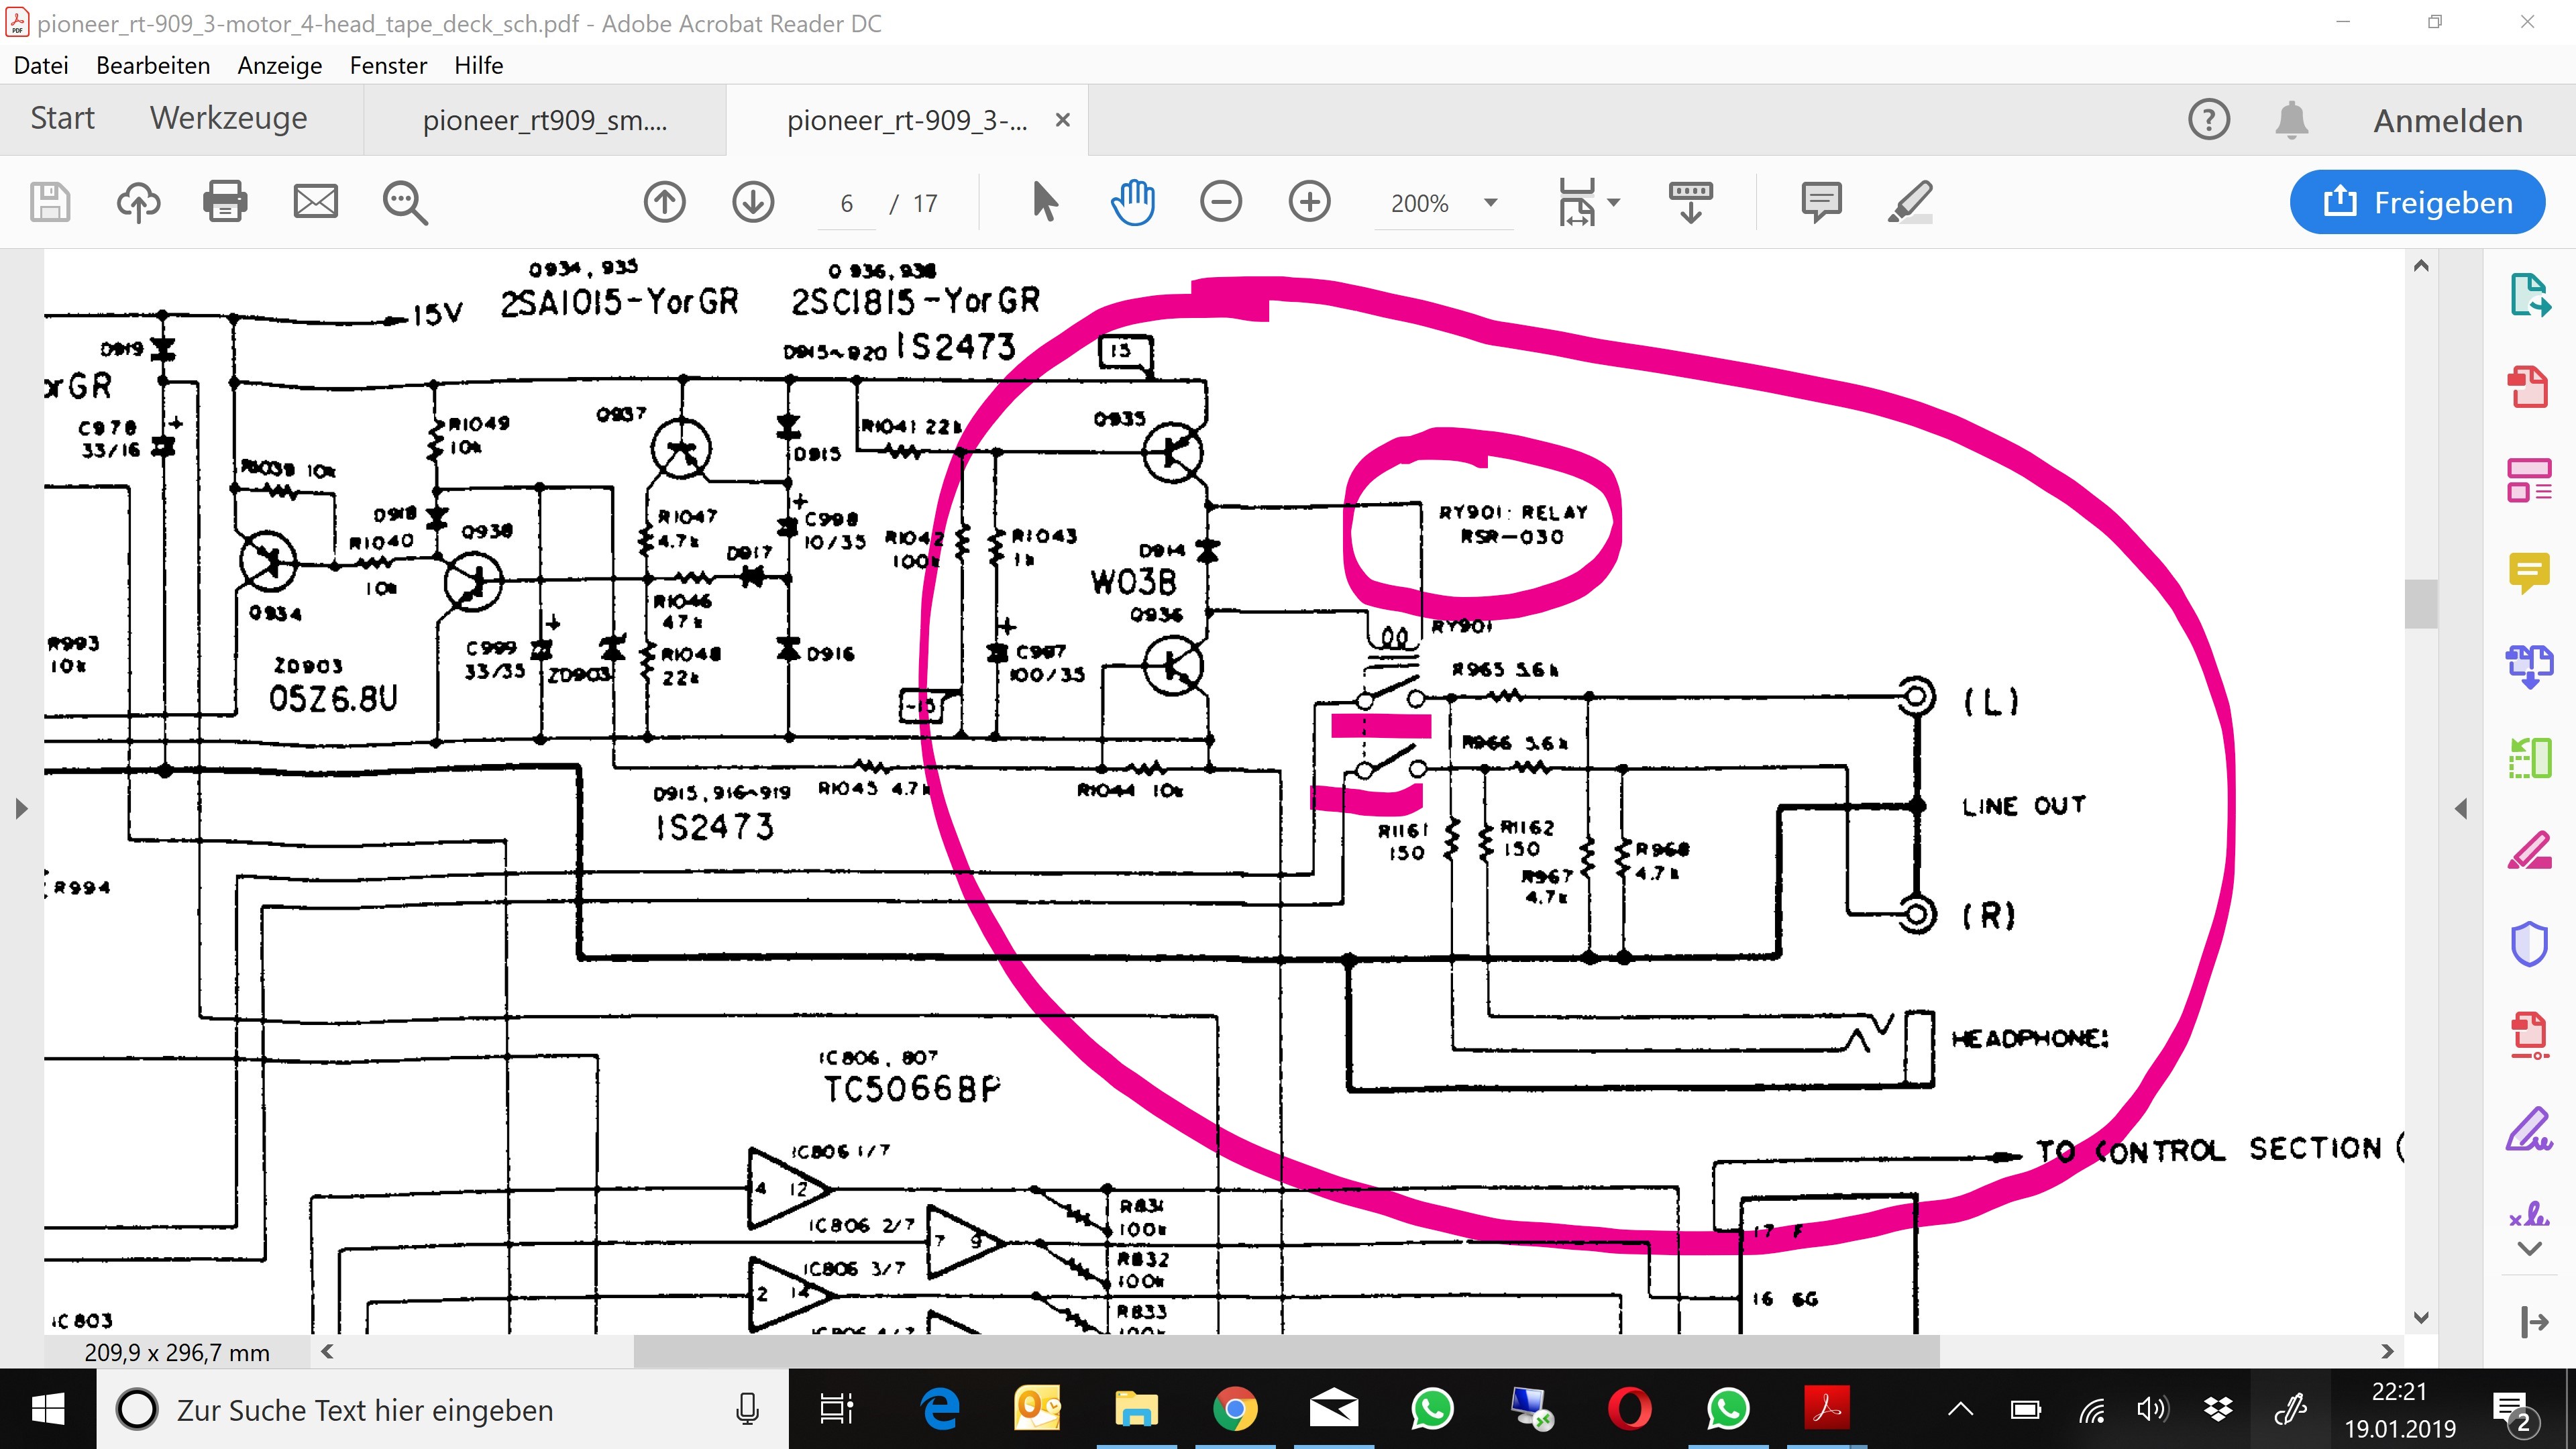Image resolution: width=2576 pixels, height=1449 pixels.
Task: Open Google Chrome from the taskbar
Action: pos(1235,1410)
